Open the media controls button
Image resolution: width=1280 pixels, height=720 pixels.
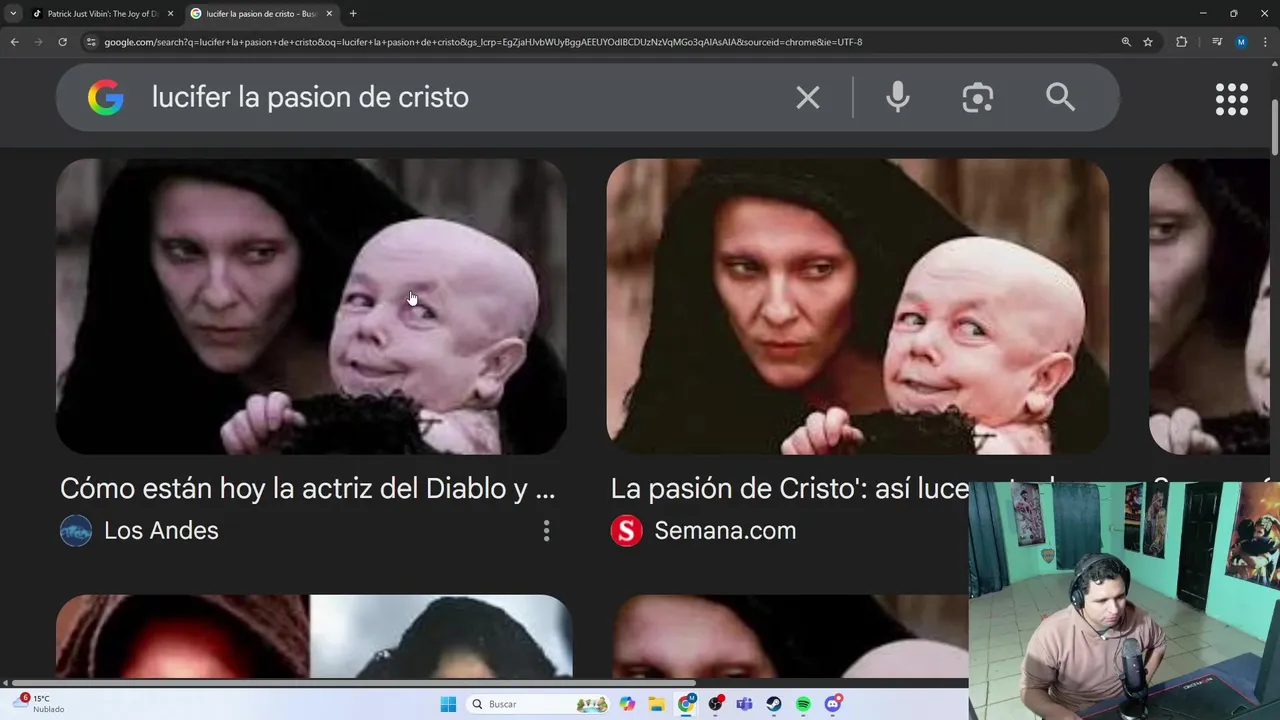click(x=1217, y=42)
